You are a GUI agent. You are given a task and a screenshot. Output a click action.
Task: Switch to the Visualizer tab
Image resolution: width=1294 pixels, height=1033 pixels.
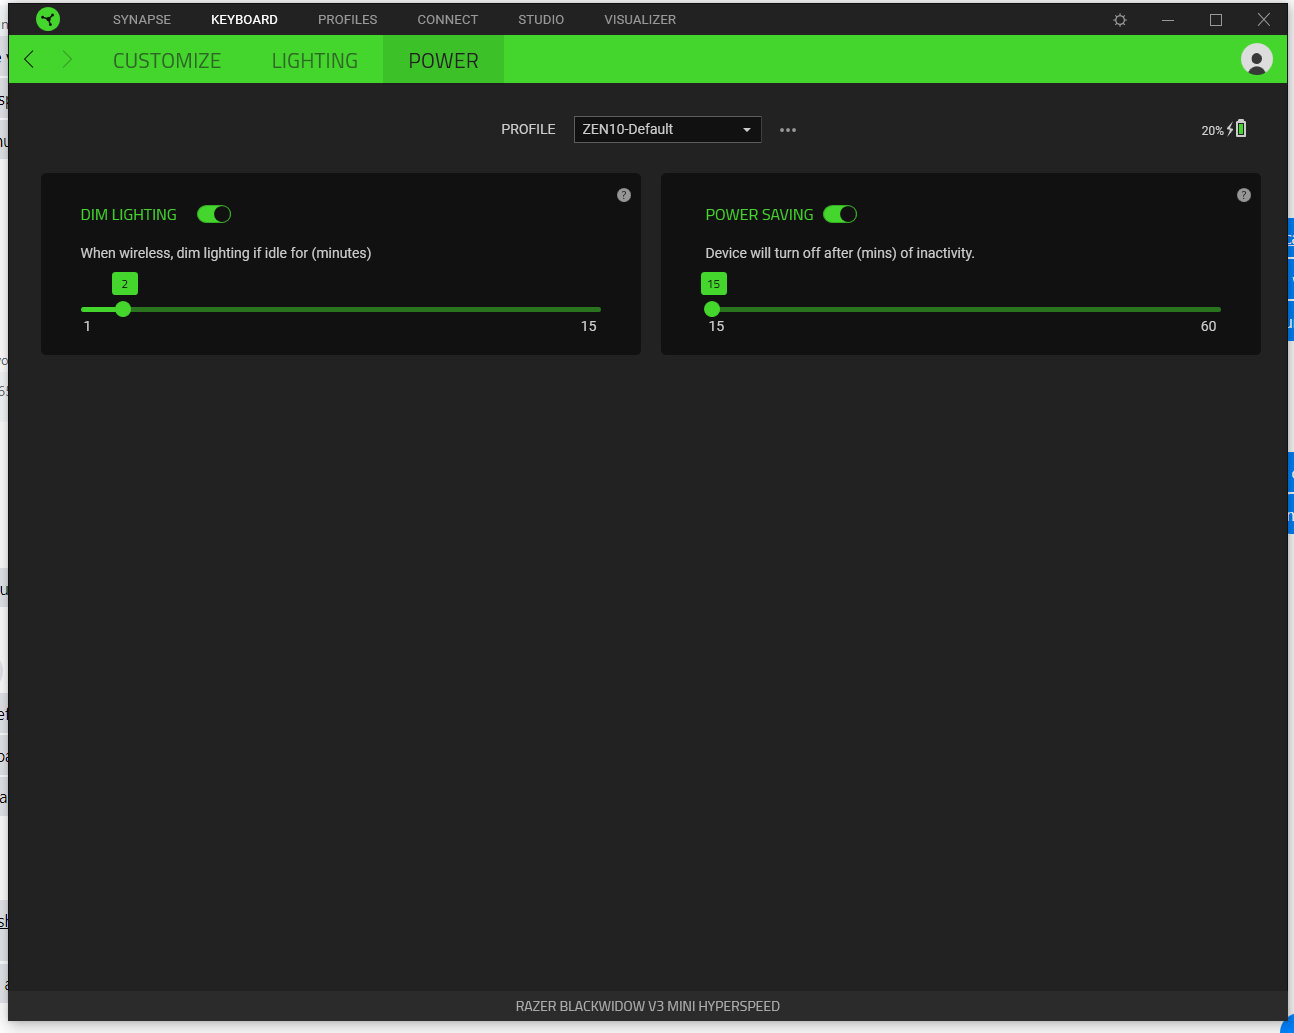(640, 19)
